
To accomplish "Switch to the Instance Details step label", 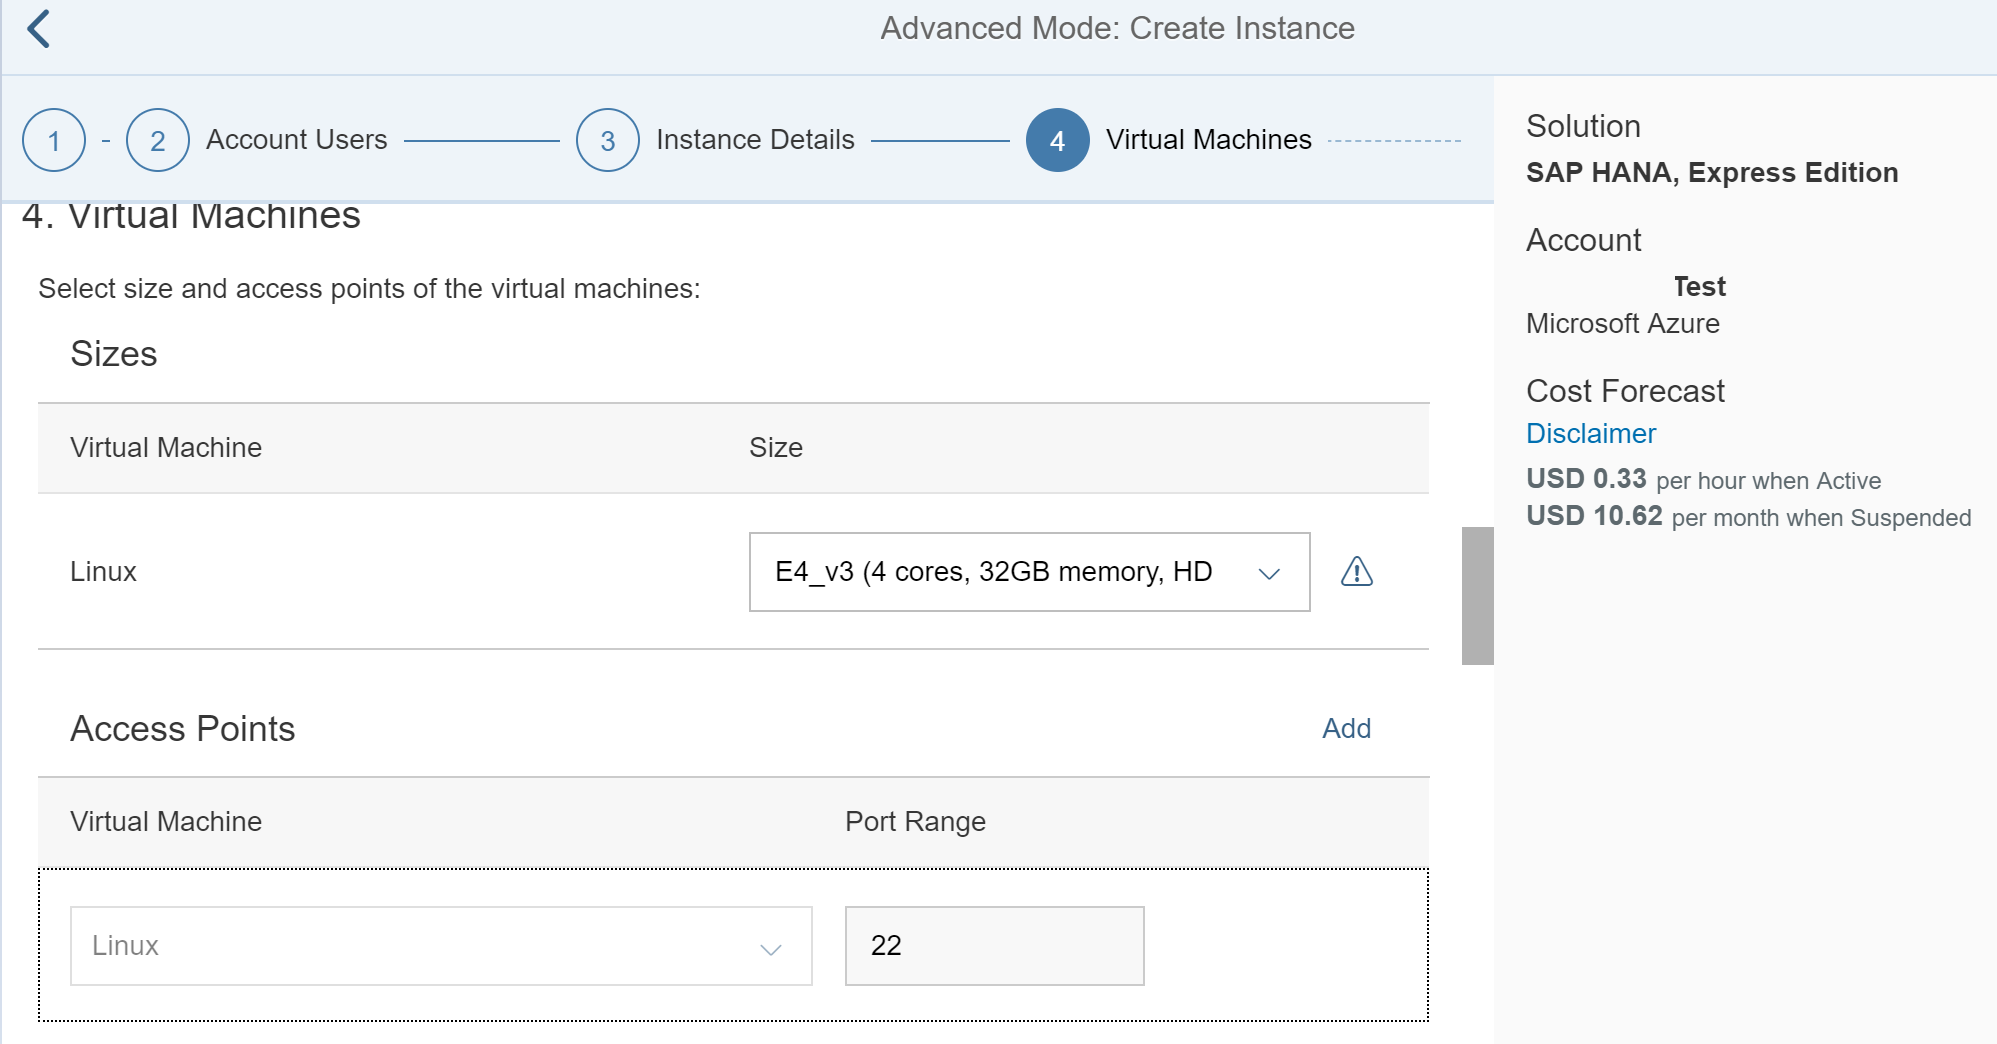I will click(755, 140).
